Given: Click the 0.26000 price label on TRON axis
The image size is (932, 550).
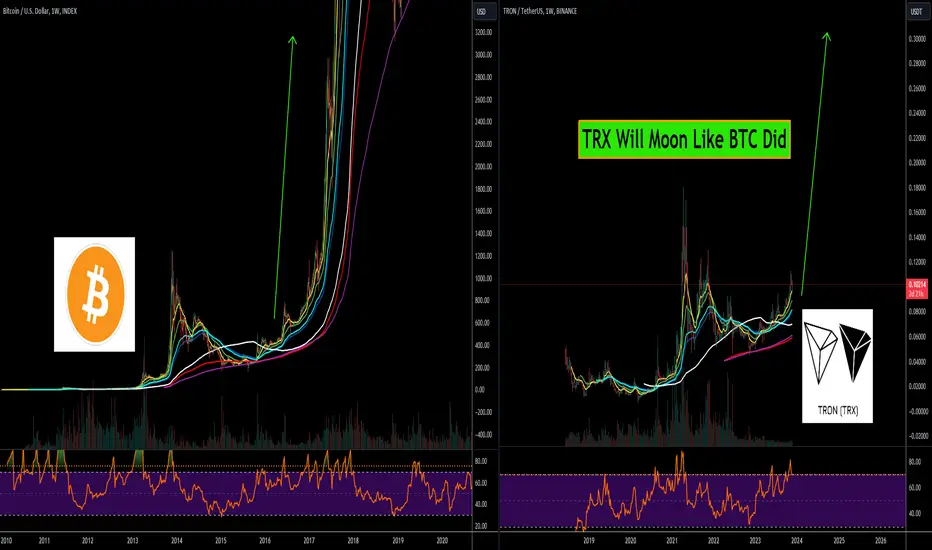Looking at the screenshot, I should tap(918, 89).
